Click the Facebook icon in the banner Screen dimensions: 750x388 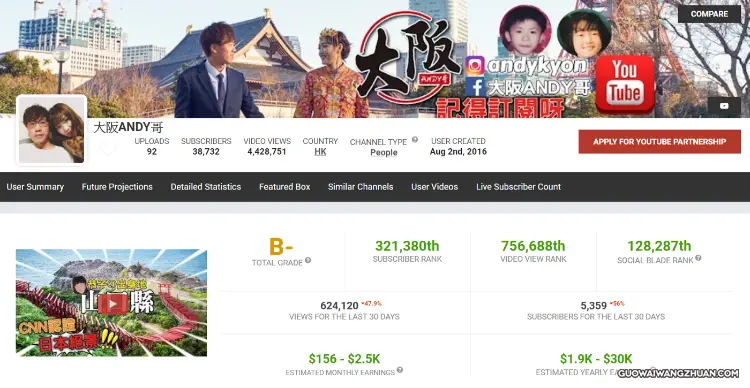[475, 88]
